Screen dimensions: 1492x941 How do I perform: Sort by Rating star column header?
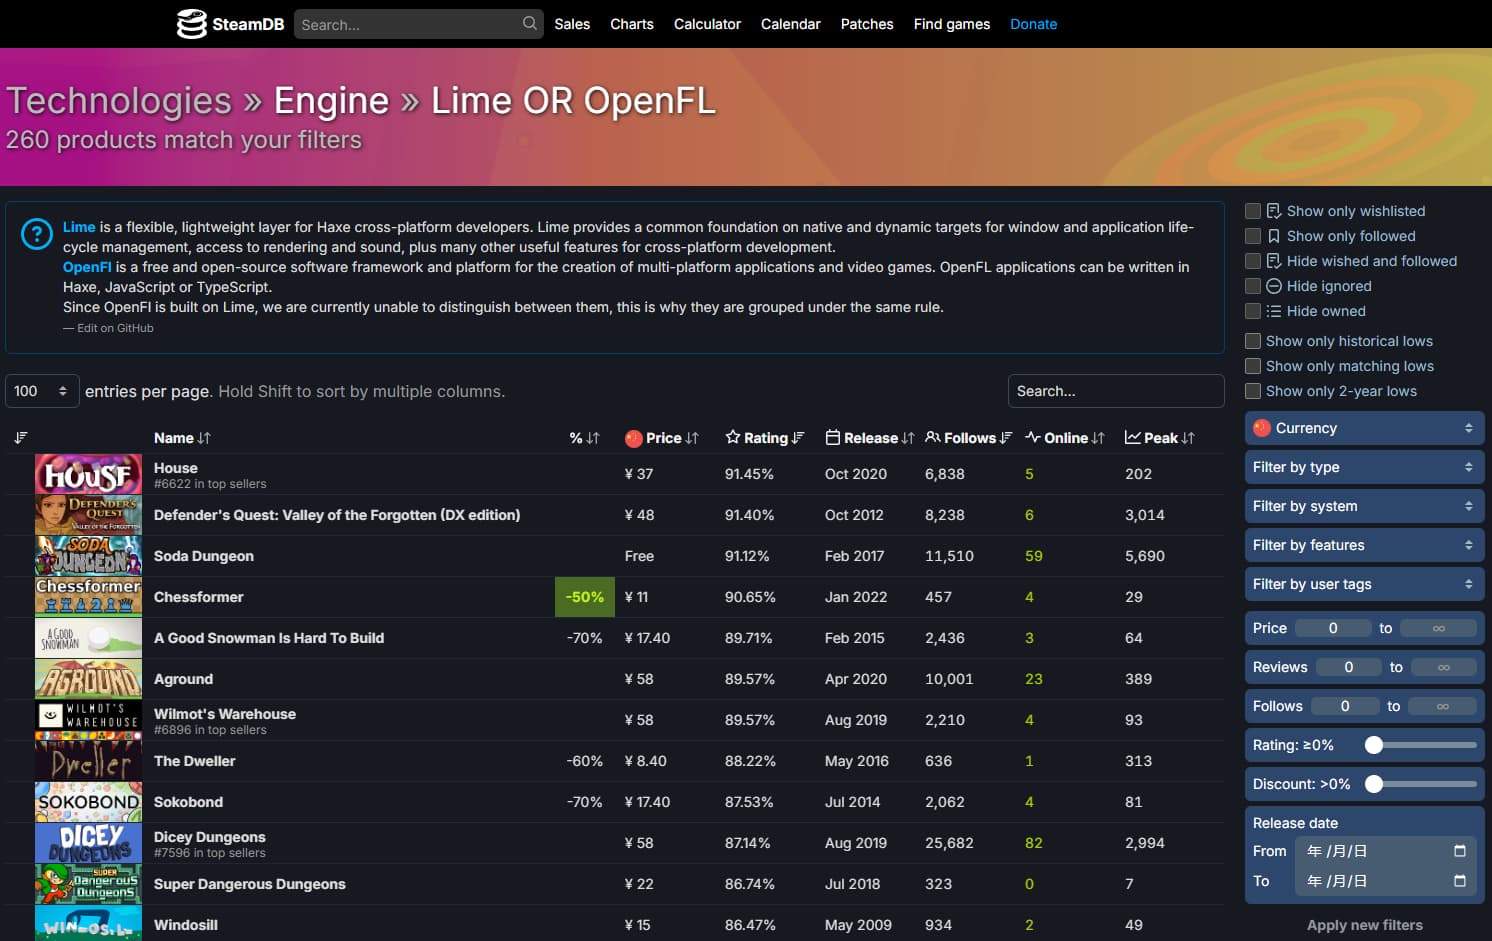pos(764,438)
